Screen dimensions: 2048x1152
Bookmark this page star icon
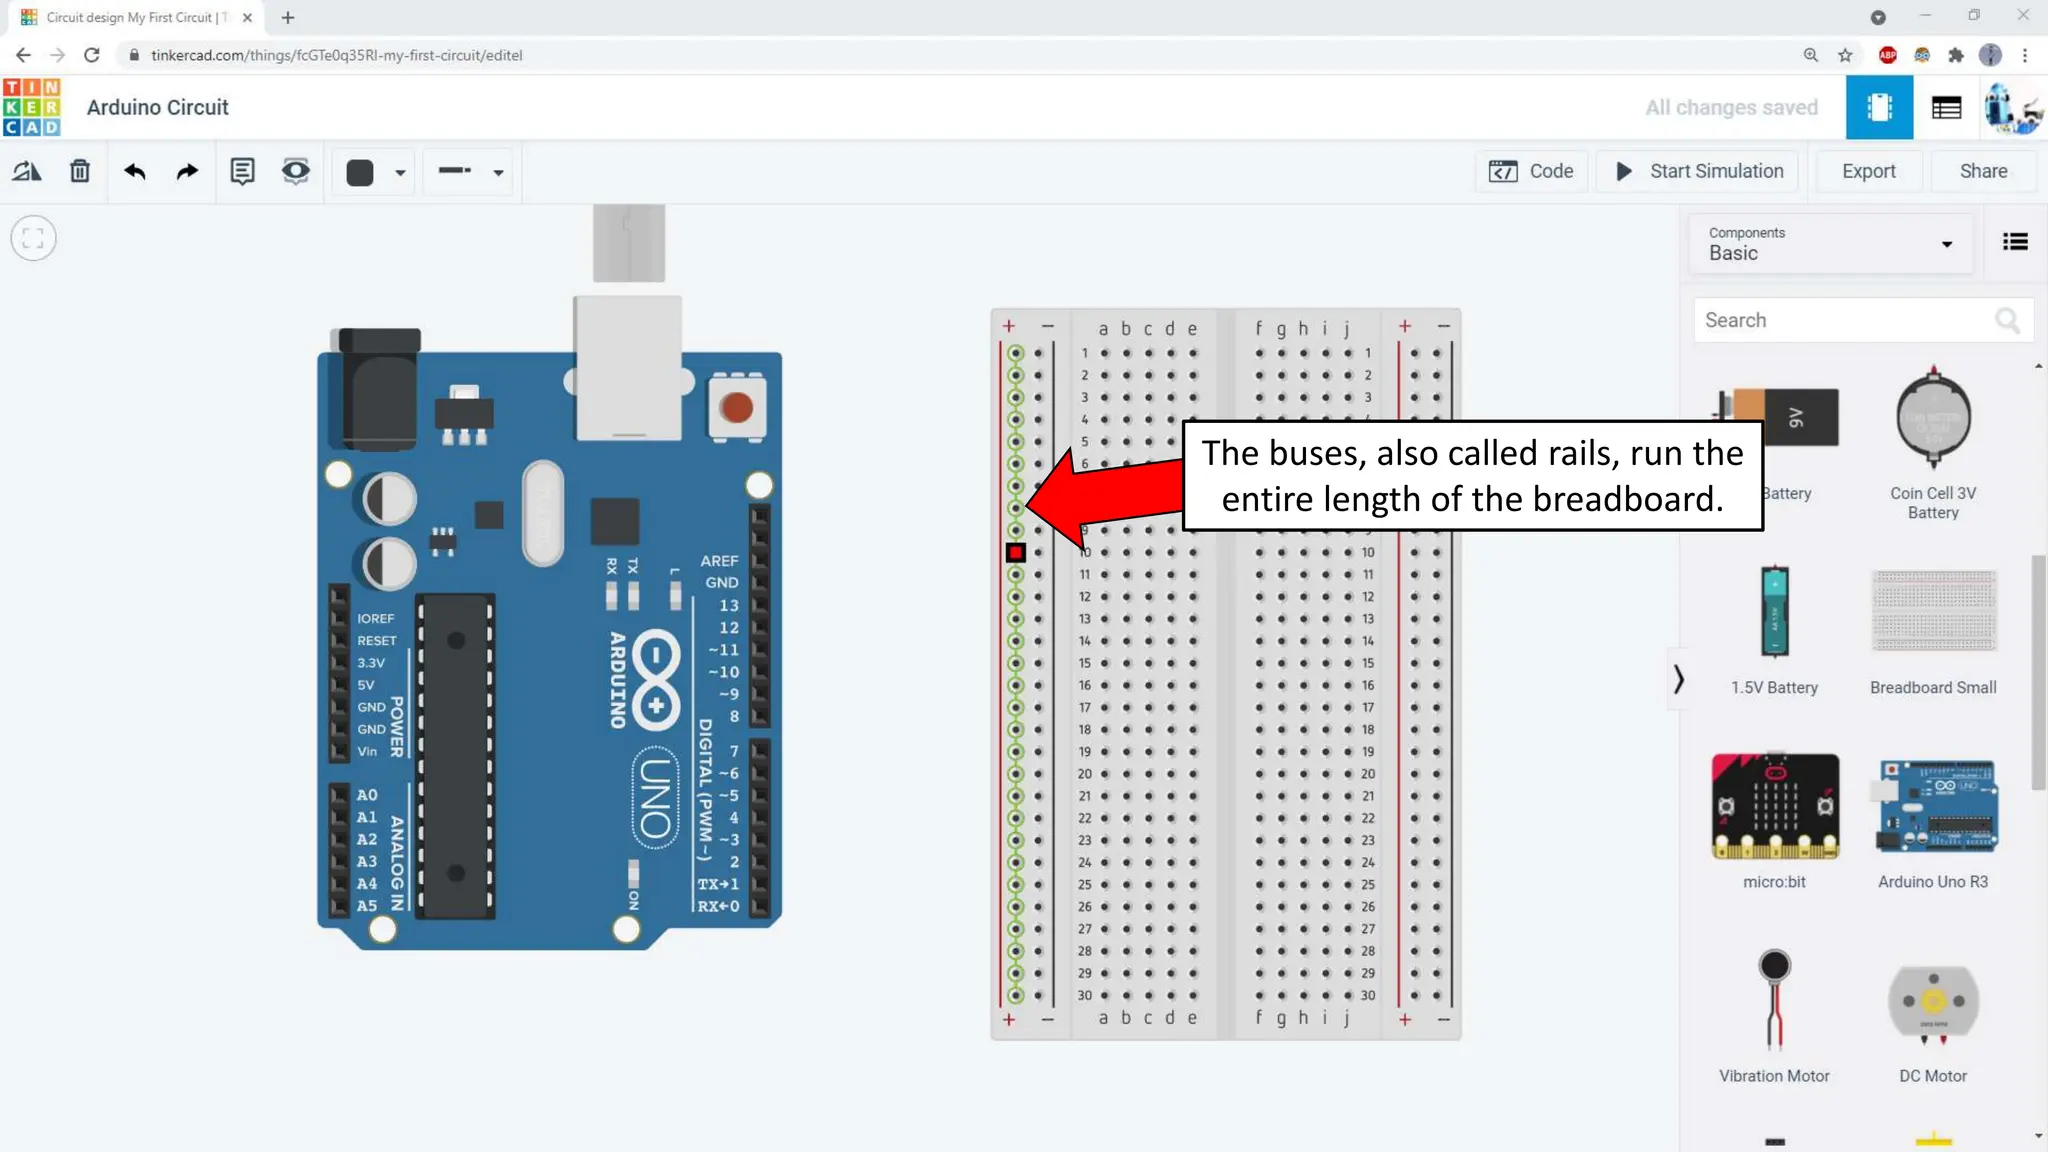tap(1845, 55)
